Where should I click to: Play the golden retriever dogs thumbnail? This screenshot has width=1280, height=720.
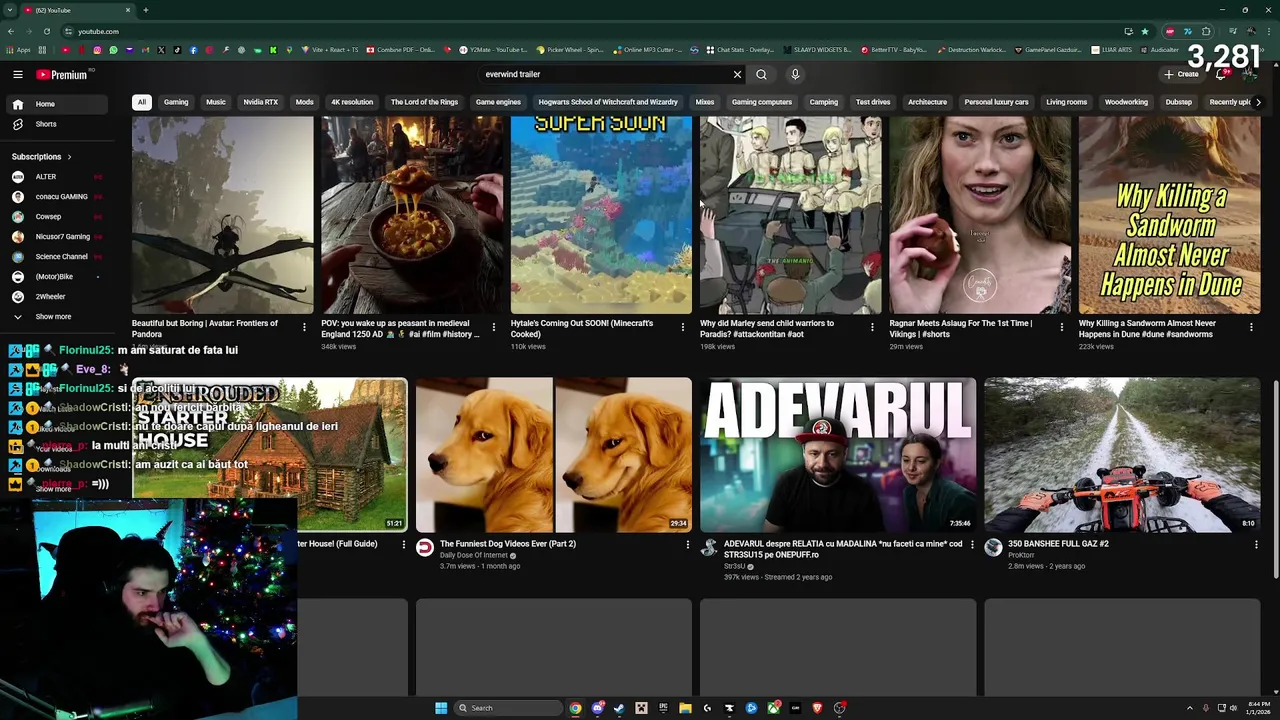[554, 454]
